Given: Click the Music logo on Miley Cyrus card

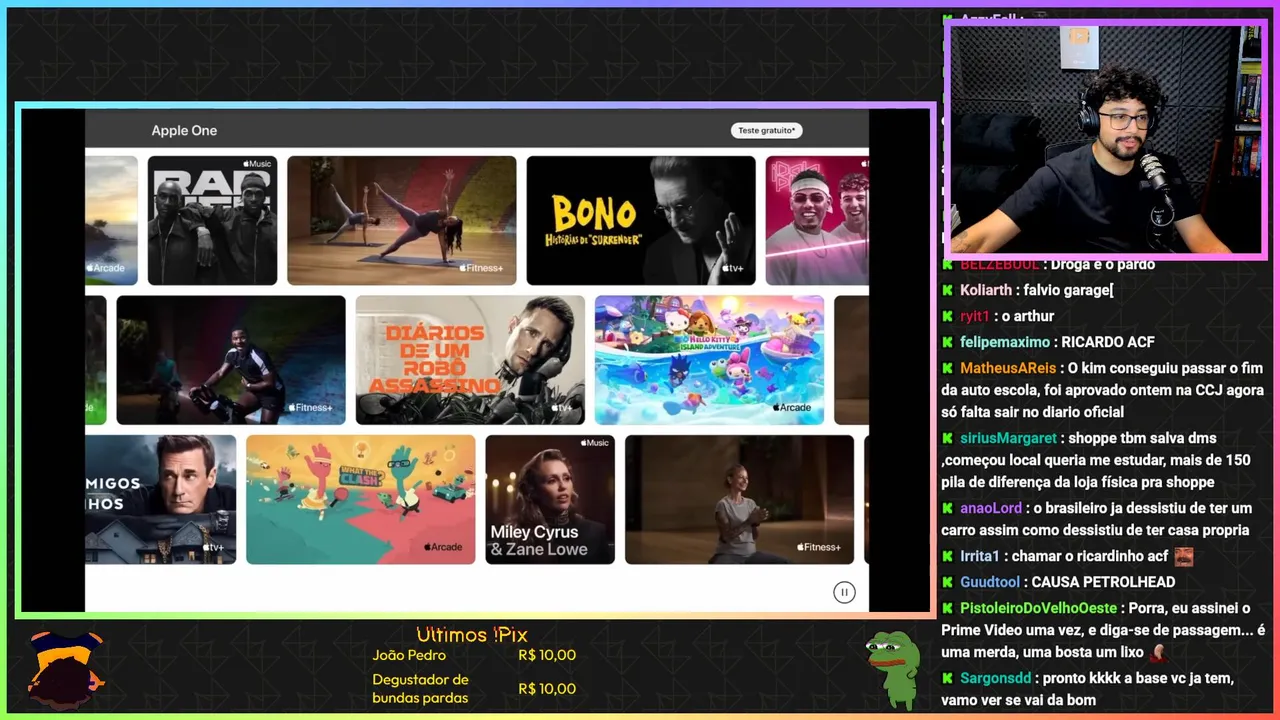Looking at the screenshot, I should 593,442.
